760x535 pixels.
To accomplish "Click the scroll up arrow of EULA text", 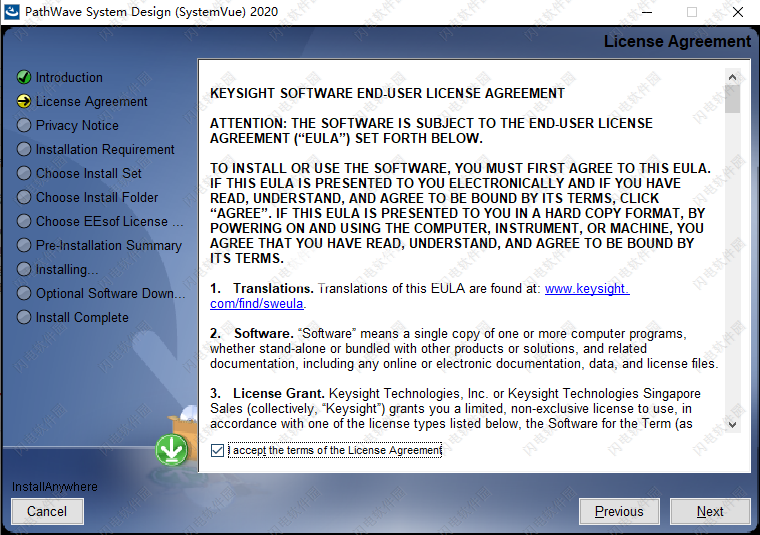I will 732,78.
